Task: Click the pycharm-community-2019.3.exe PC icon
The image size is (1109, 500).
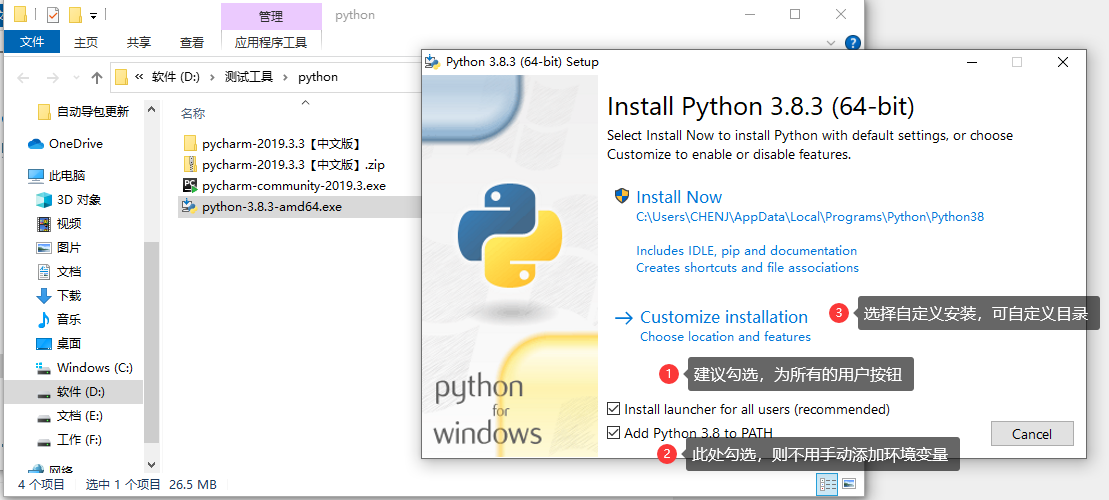Action: 190,186
